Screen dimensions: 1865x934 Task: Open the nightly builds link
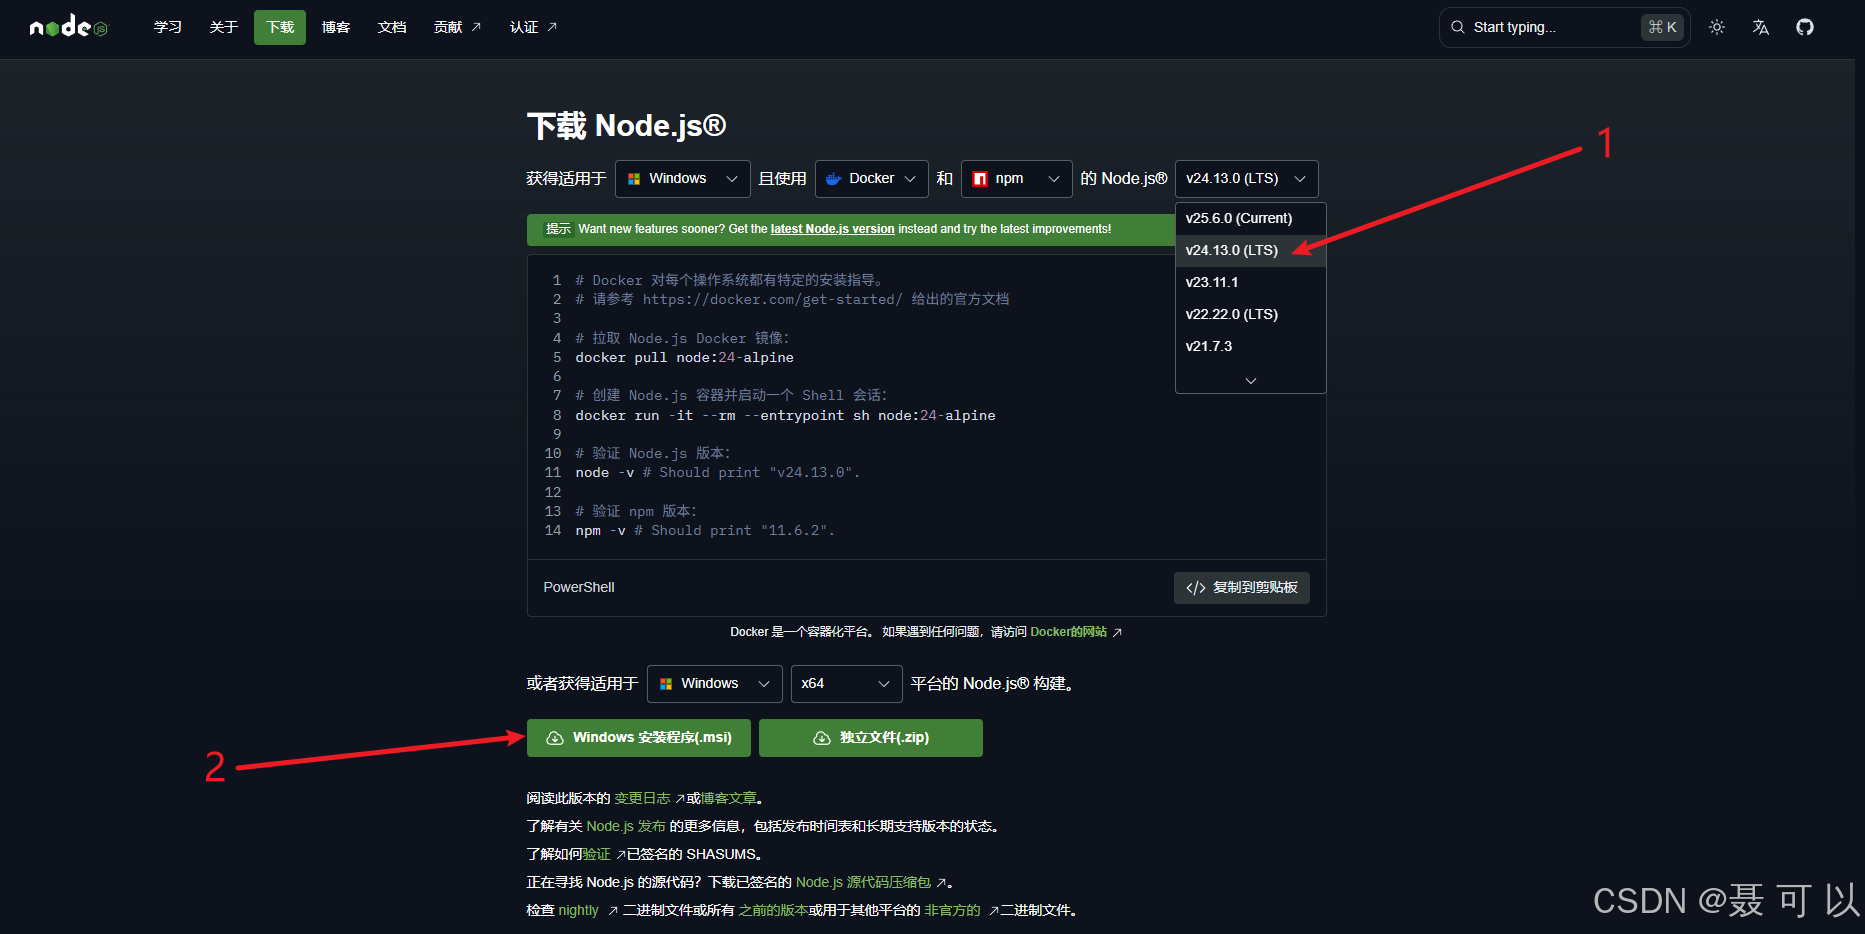tap(588, 910)
